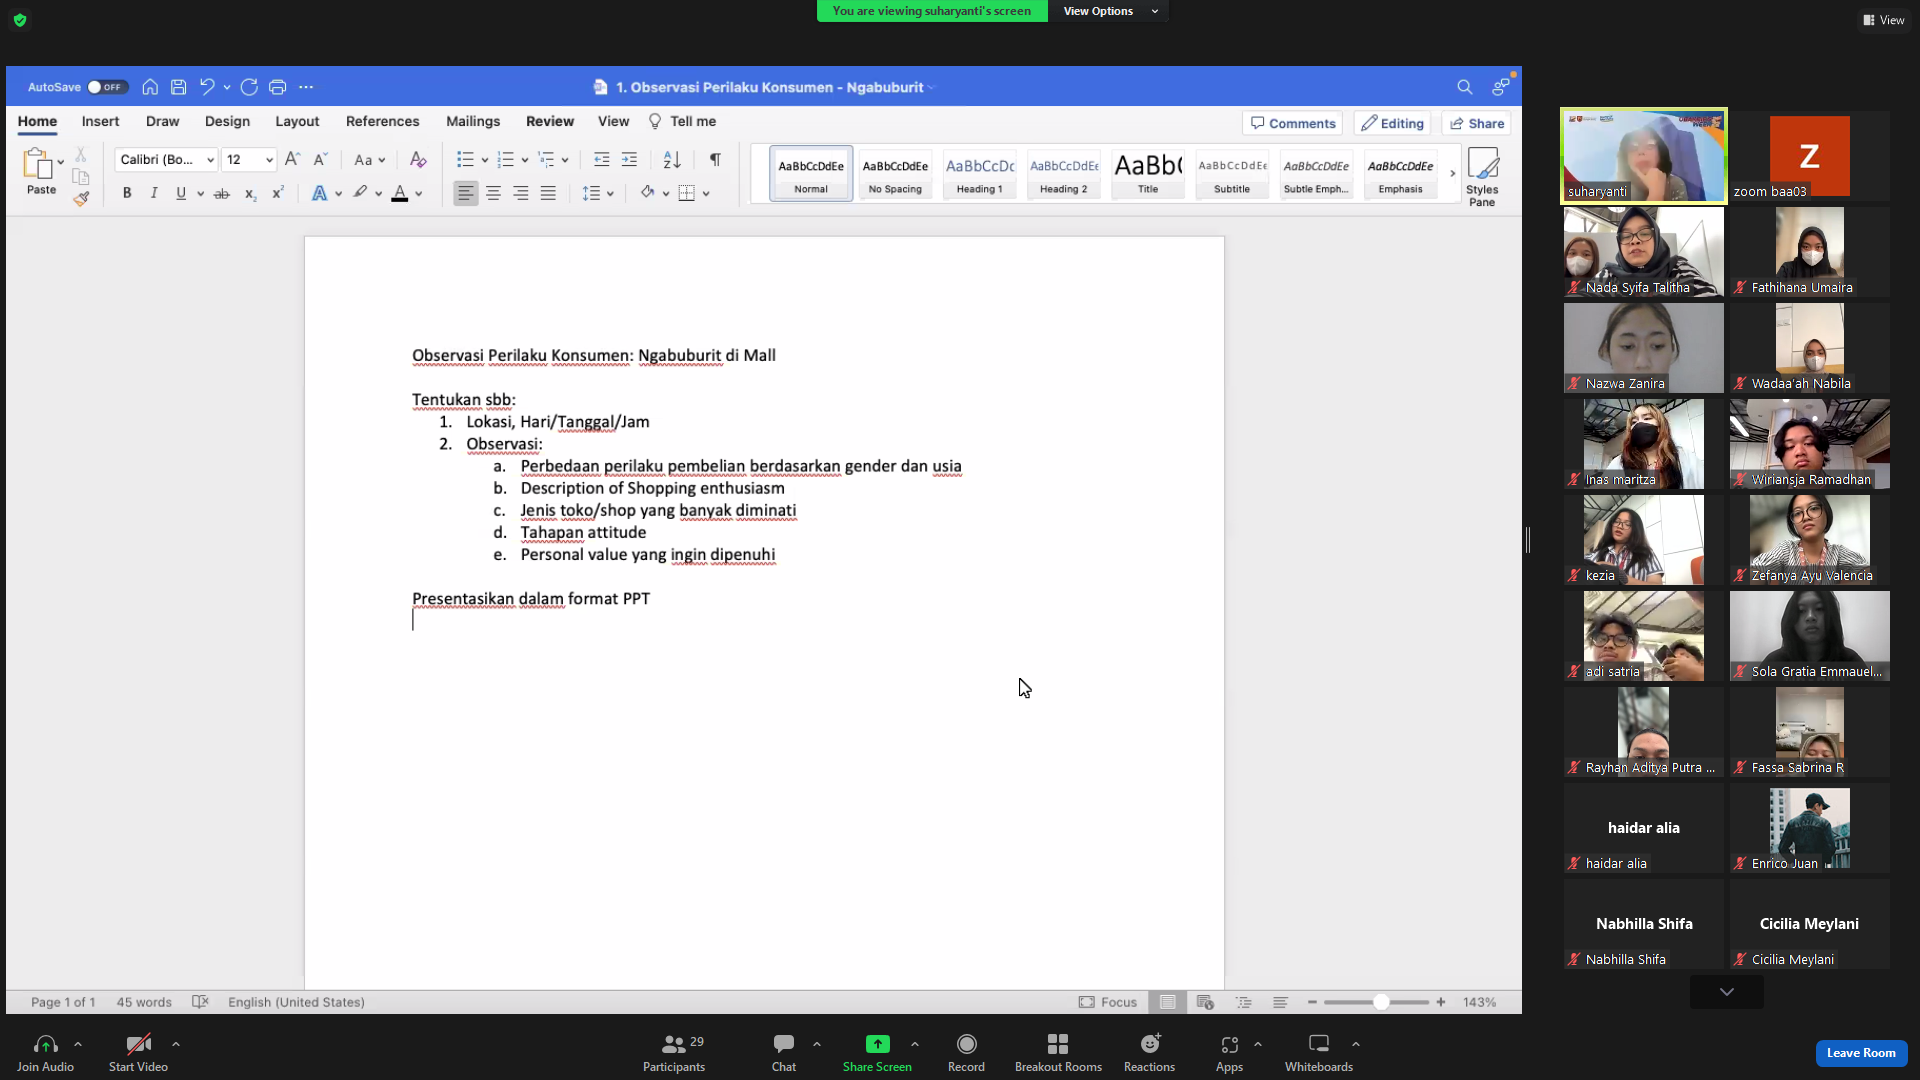Expand bullet list options arrow

click(485, 160)
